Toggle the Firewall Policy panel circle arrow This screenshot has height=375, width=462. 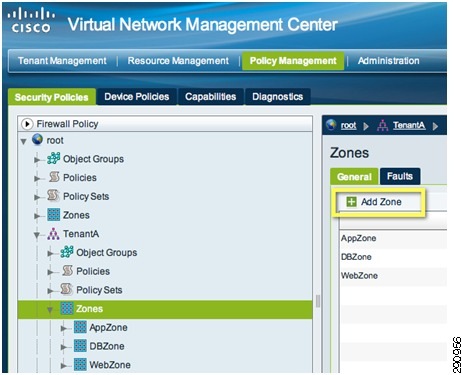click(x=27, y=124)
